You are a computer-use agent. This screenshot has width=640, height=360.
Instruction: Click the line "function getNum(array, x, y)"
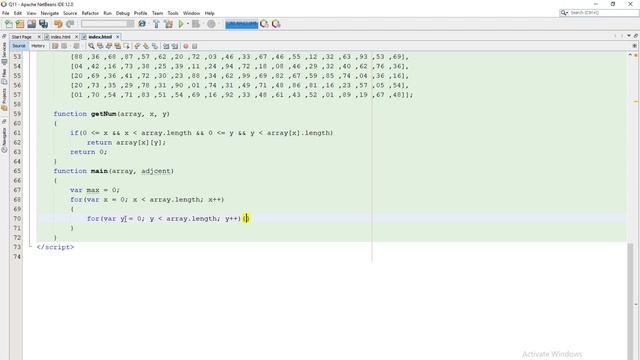111,114
